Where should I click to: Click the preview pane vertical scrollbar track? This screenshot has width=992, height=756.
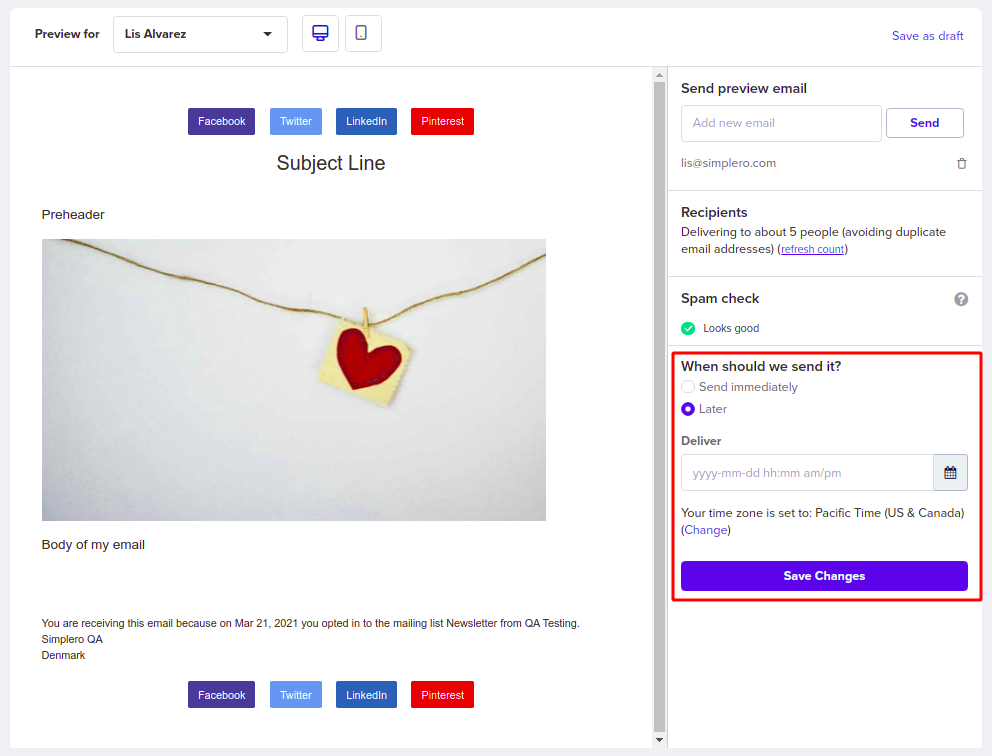(x=659, y=407)
